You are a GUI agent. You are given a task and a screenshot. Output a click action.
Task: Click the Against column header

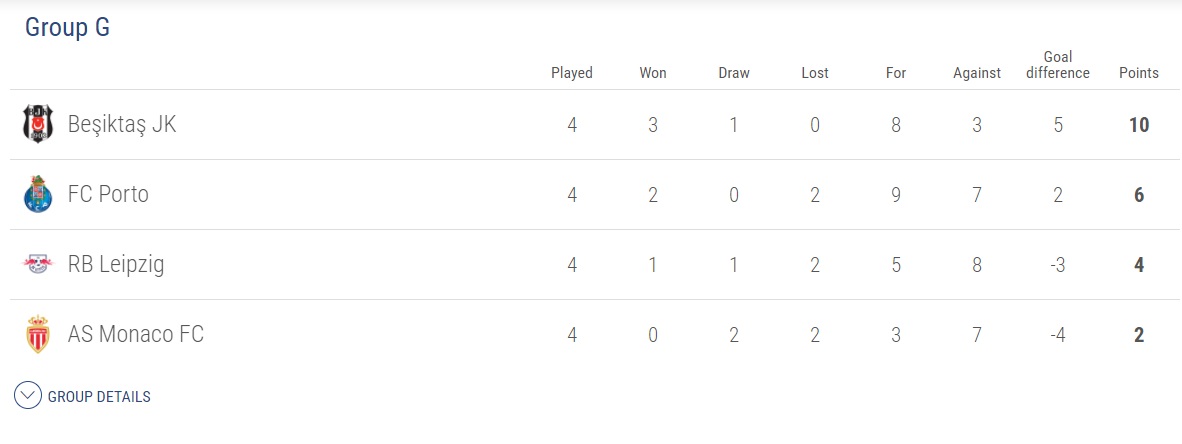[x=977, y=73]
